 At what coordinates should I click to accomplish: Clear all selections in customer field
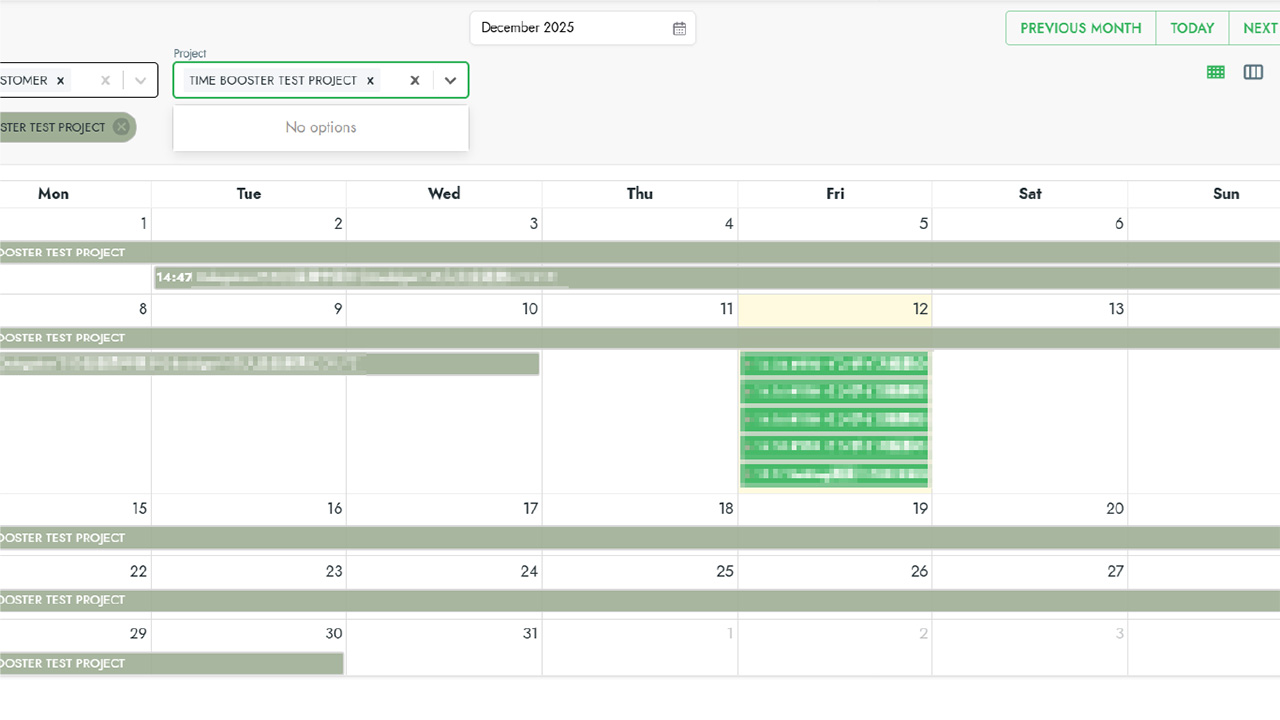pyautogui.click(x=105, y=81)
